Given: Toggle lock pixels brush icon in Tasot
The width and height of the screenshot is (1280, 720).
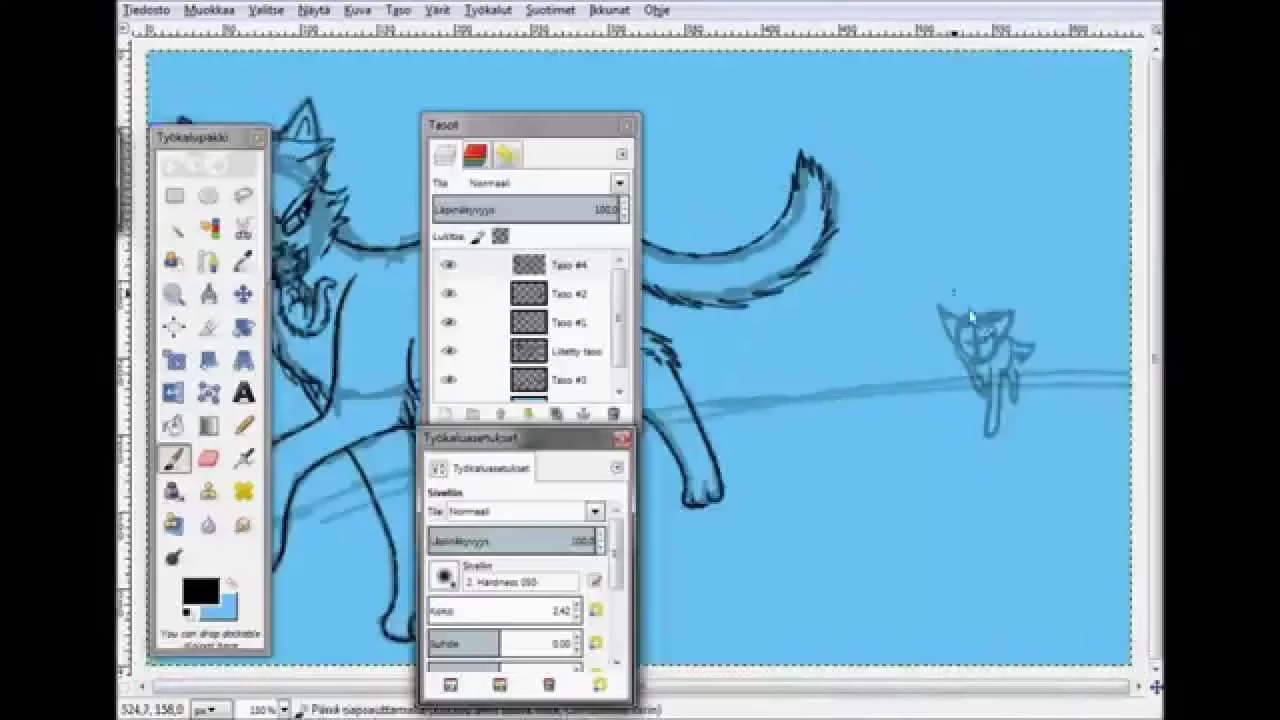Looking at the screenshot, I should pyautogui.click(x=478, y=236).
